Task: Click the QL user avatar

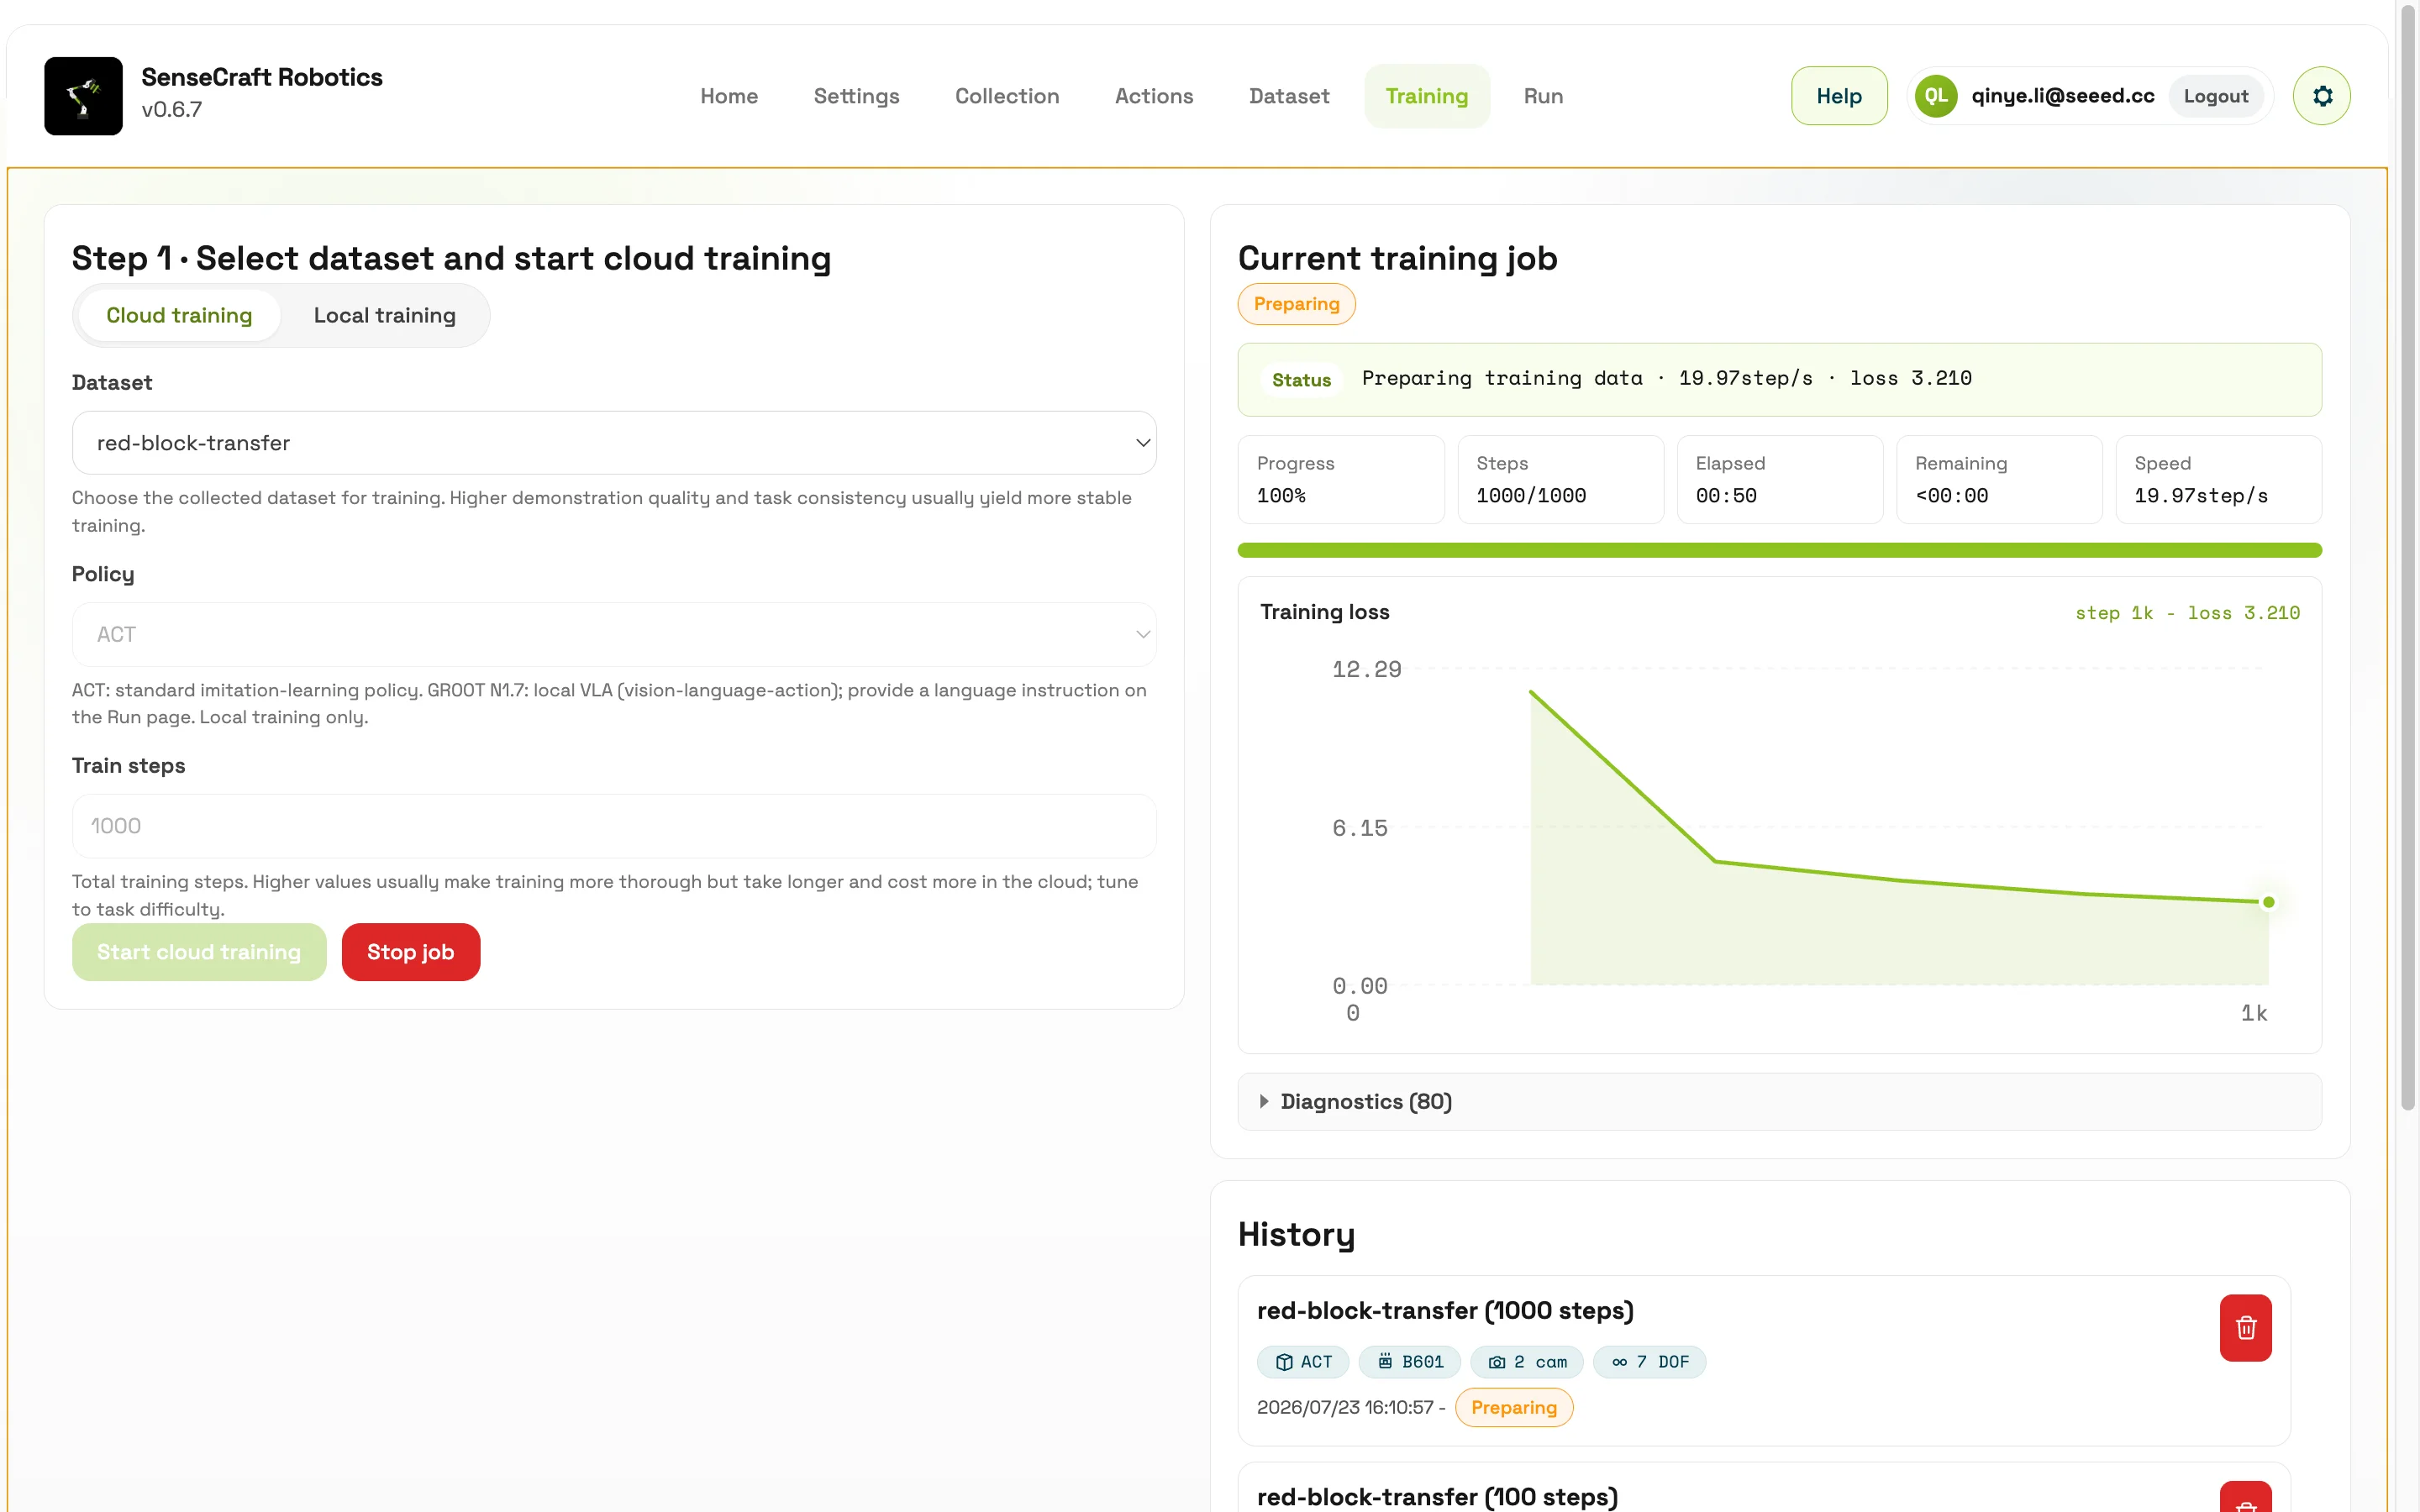Action: click(1936, 96)
